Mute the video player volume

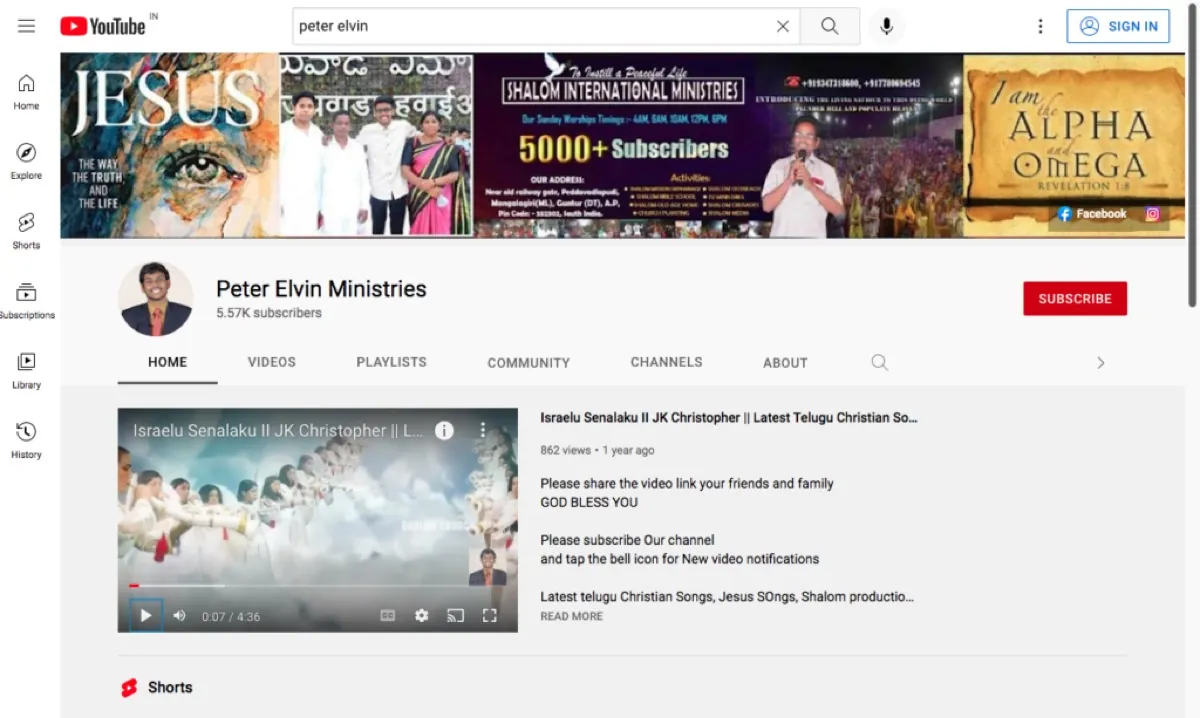coord(179,615)
